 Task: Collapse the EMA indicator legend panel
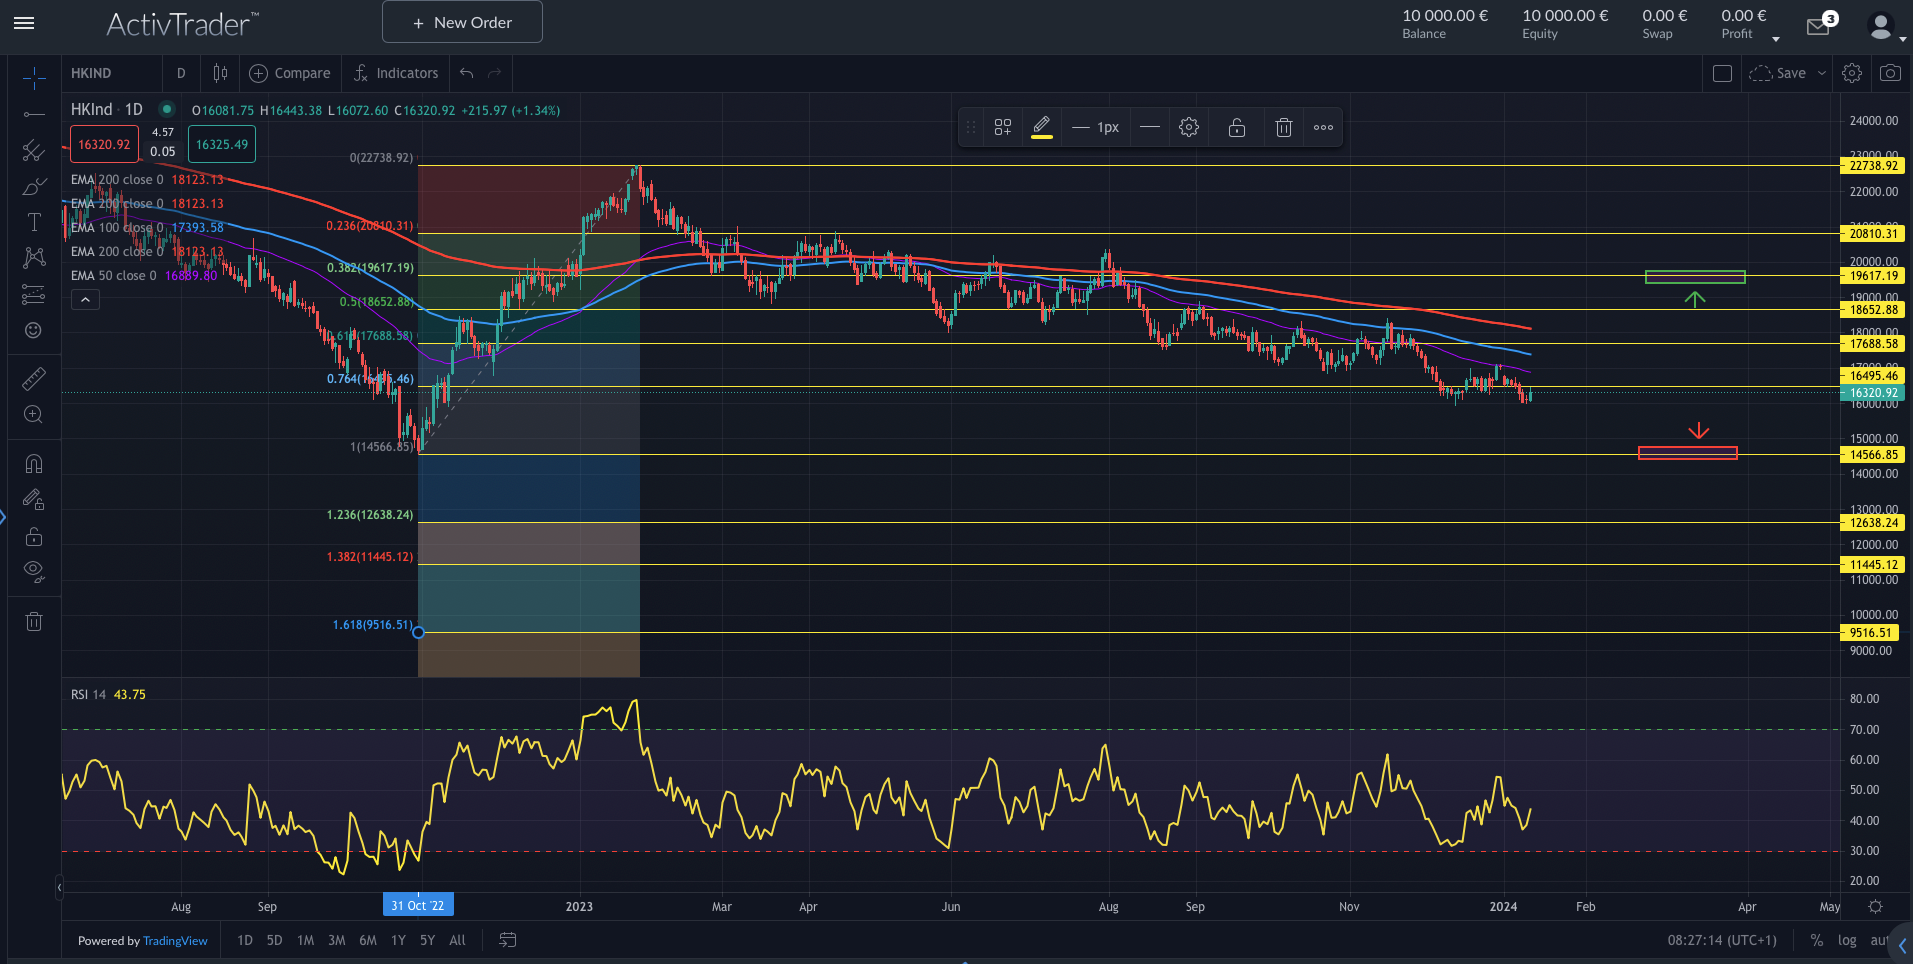85,299
